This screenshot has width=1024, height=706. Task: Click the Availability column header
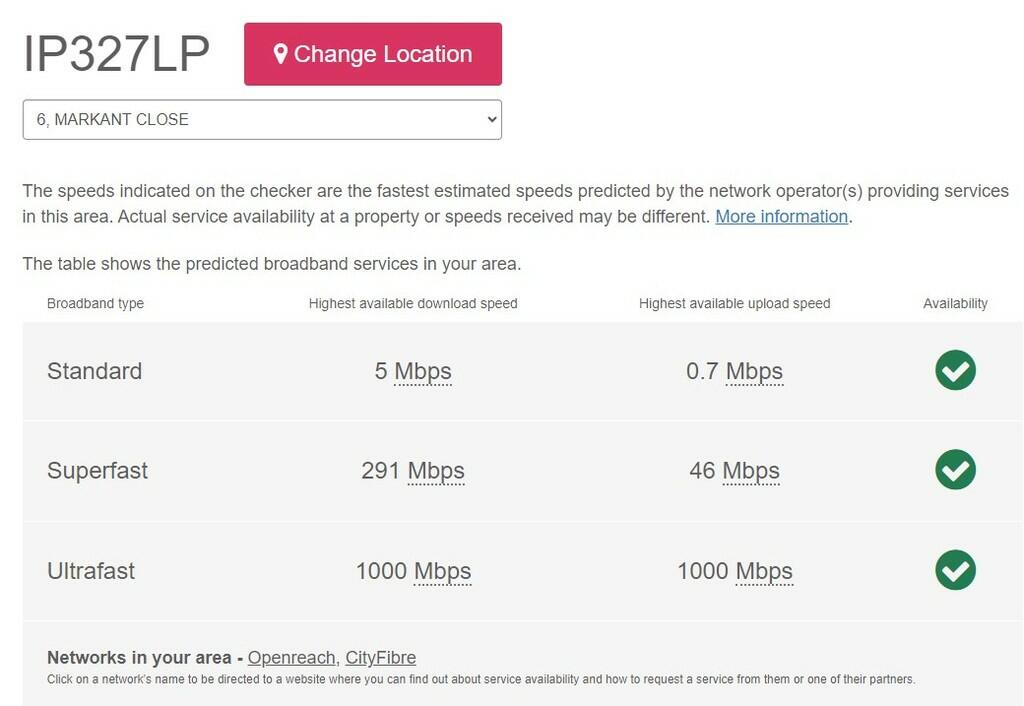(955, 303)
